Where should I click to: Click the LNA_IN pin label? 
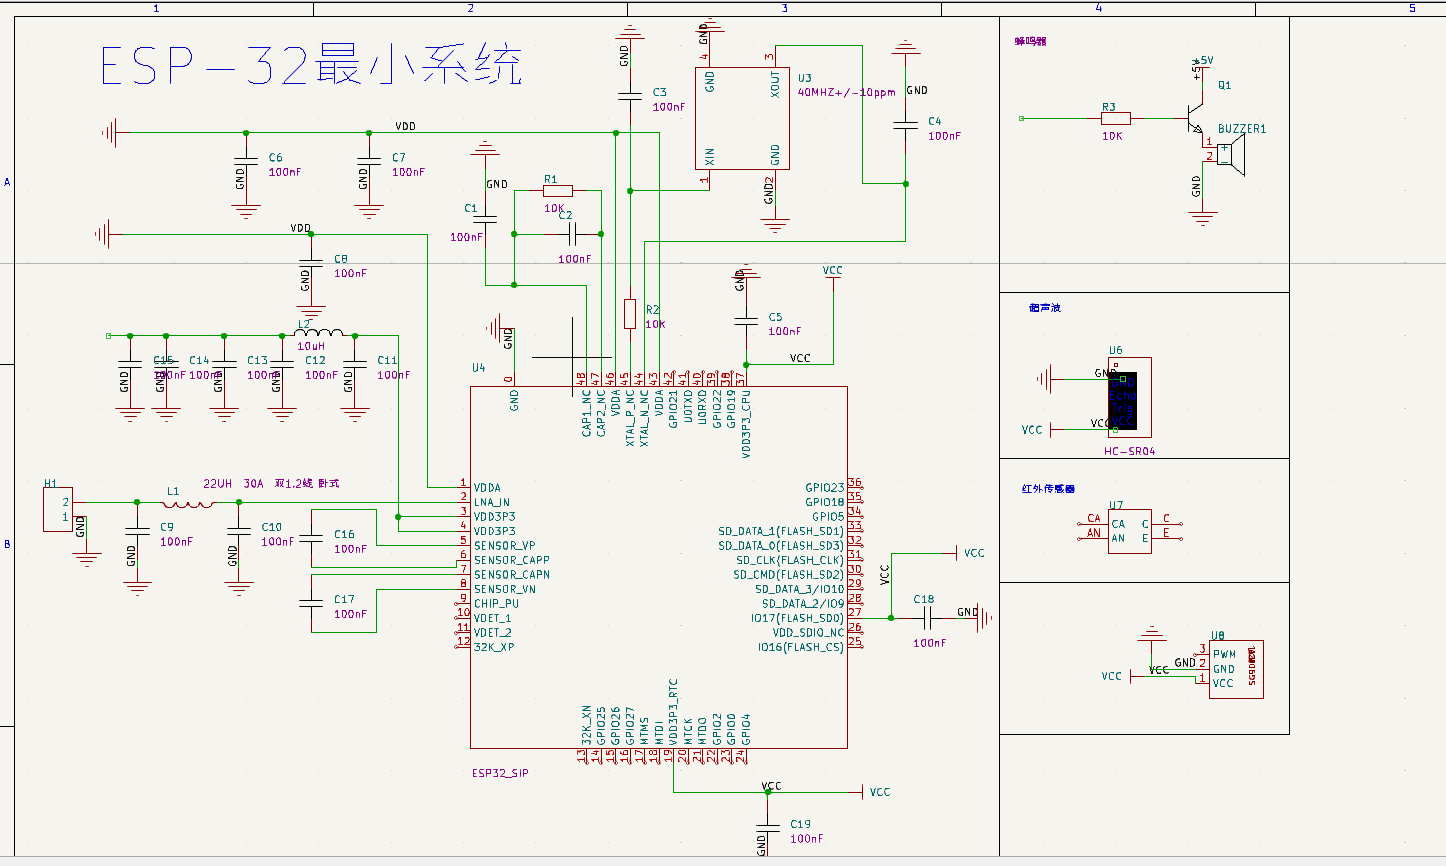coord(492,503)
